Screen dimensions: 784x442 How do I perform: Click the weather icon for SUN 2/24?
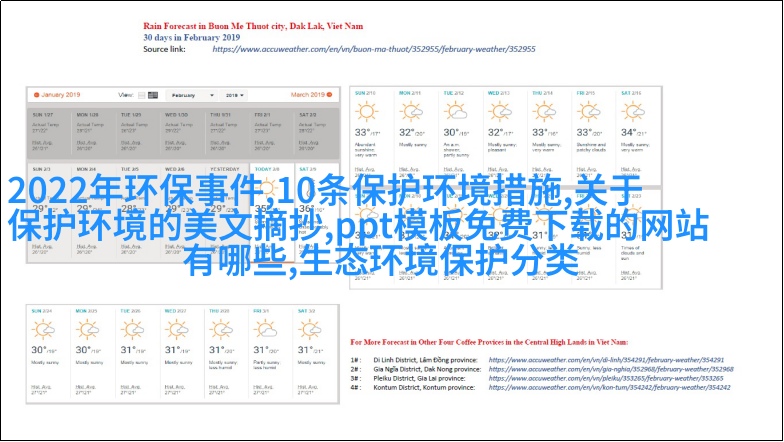[x=43, y=330]
